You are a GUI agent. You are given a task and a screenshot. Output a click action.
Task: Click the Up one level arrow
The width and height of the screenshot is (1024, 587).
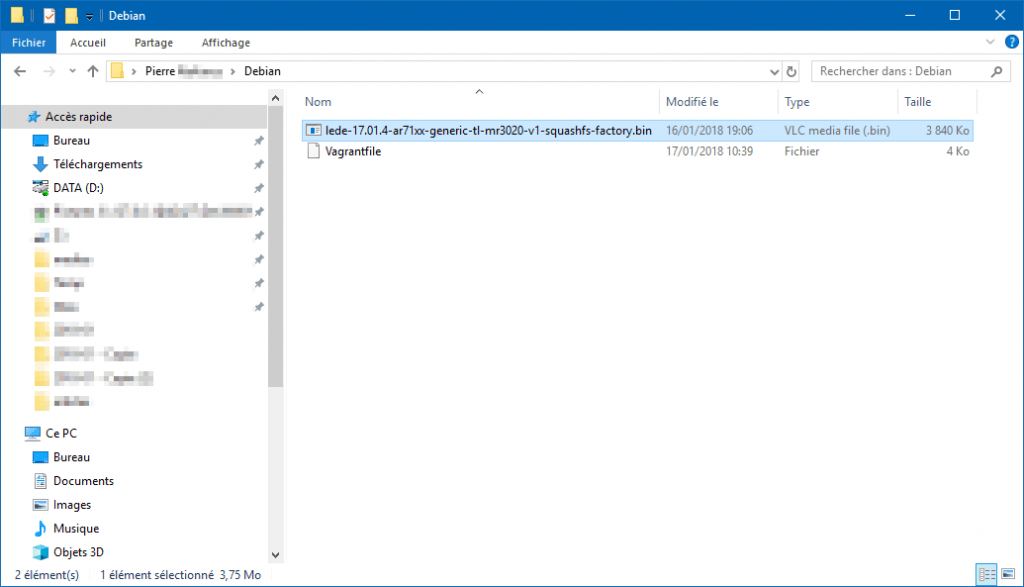(93, 72)
